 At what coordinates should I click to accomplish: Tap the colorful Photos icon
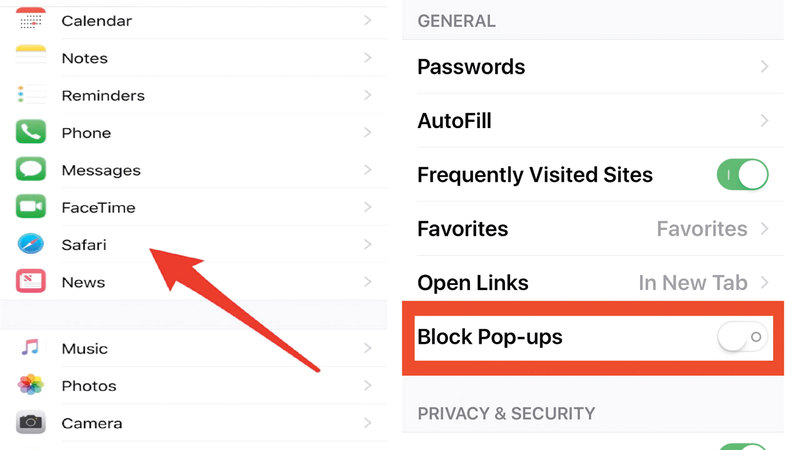(31, 385)
